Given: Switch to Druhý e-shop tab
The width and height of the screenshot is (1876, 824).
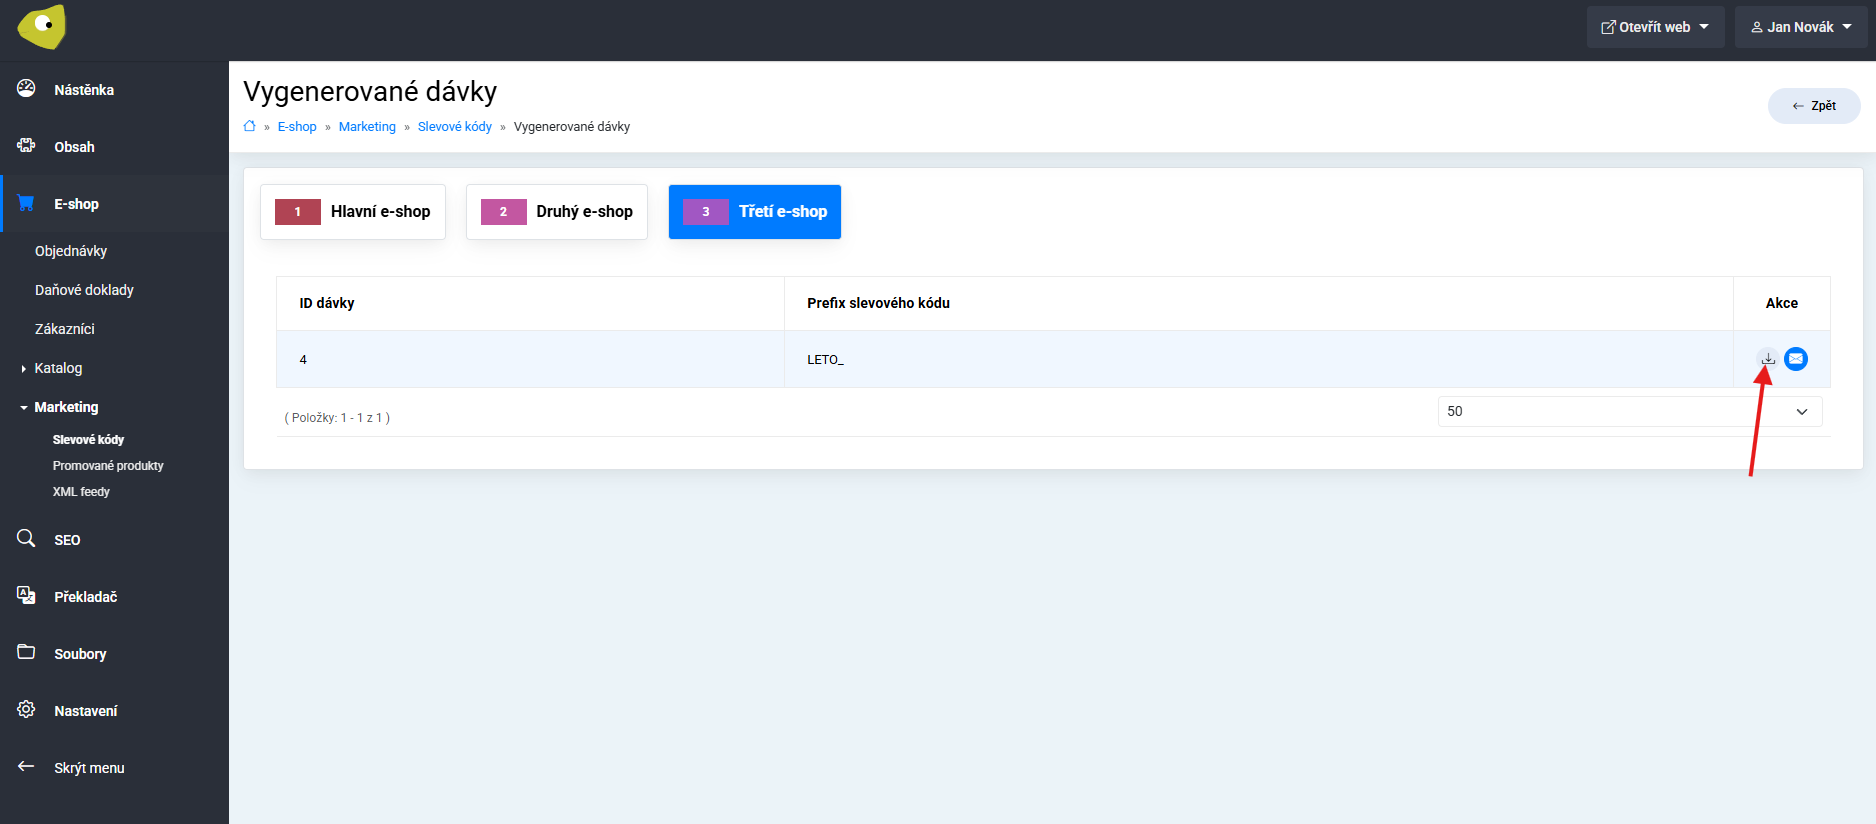Looking at the screenshot, I should click(x=557, y=212).
